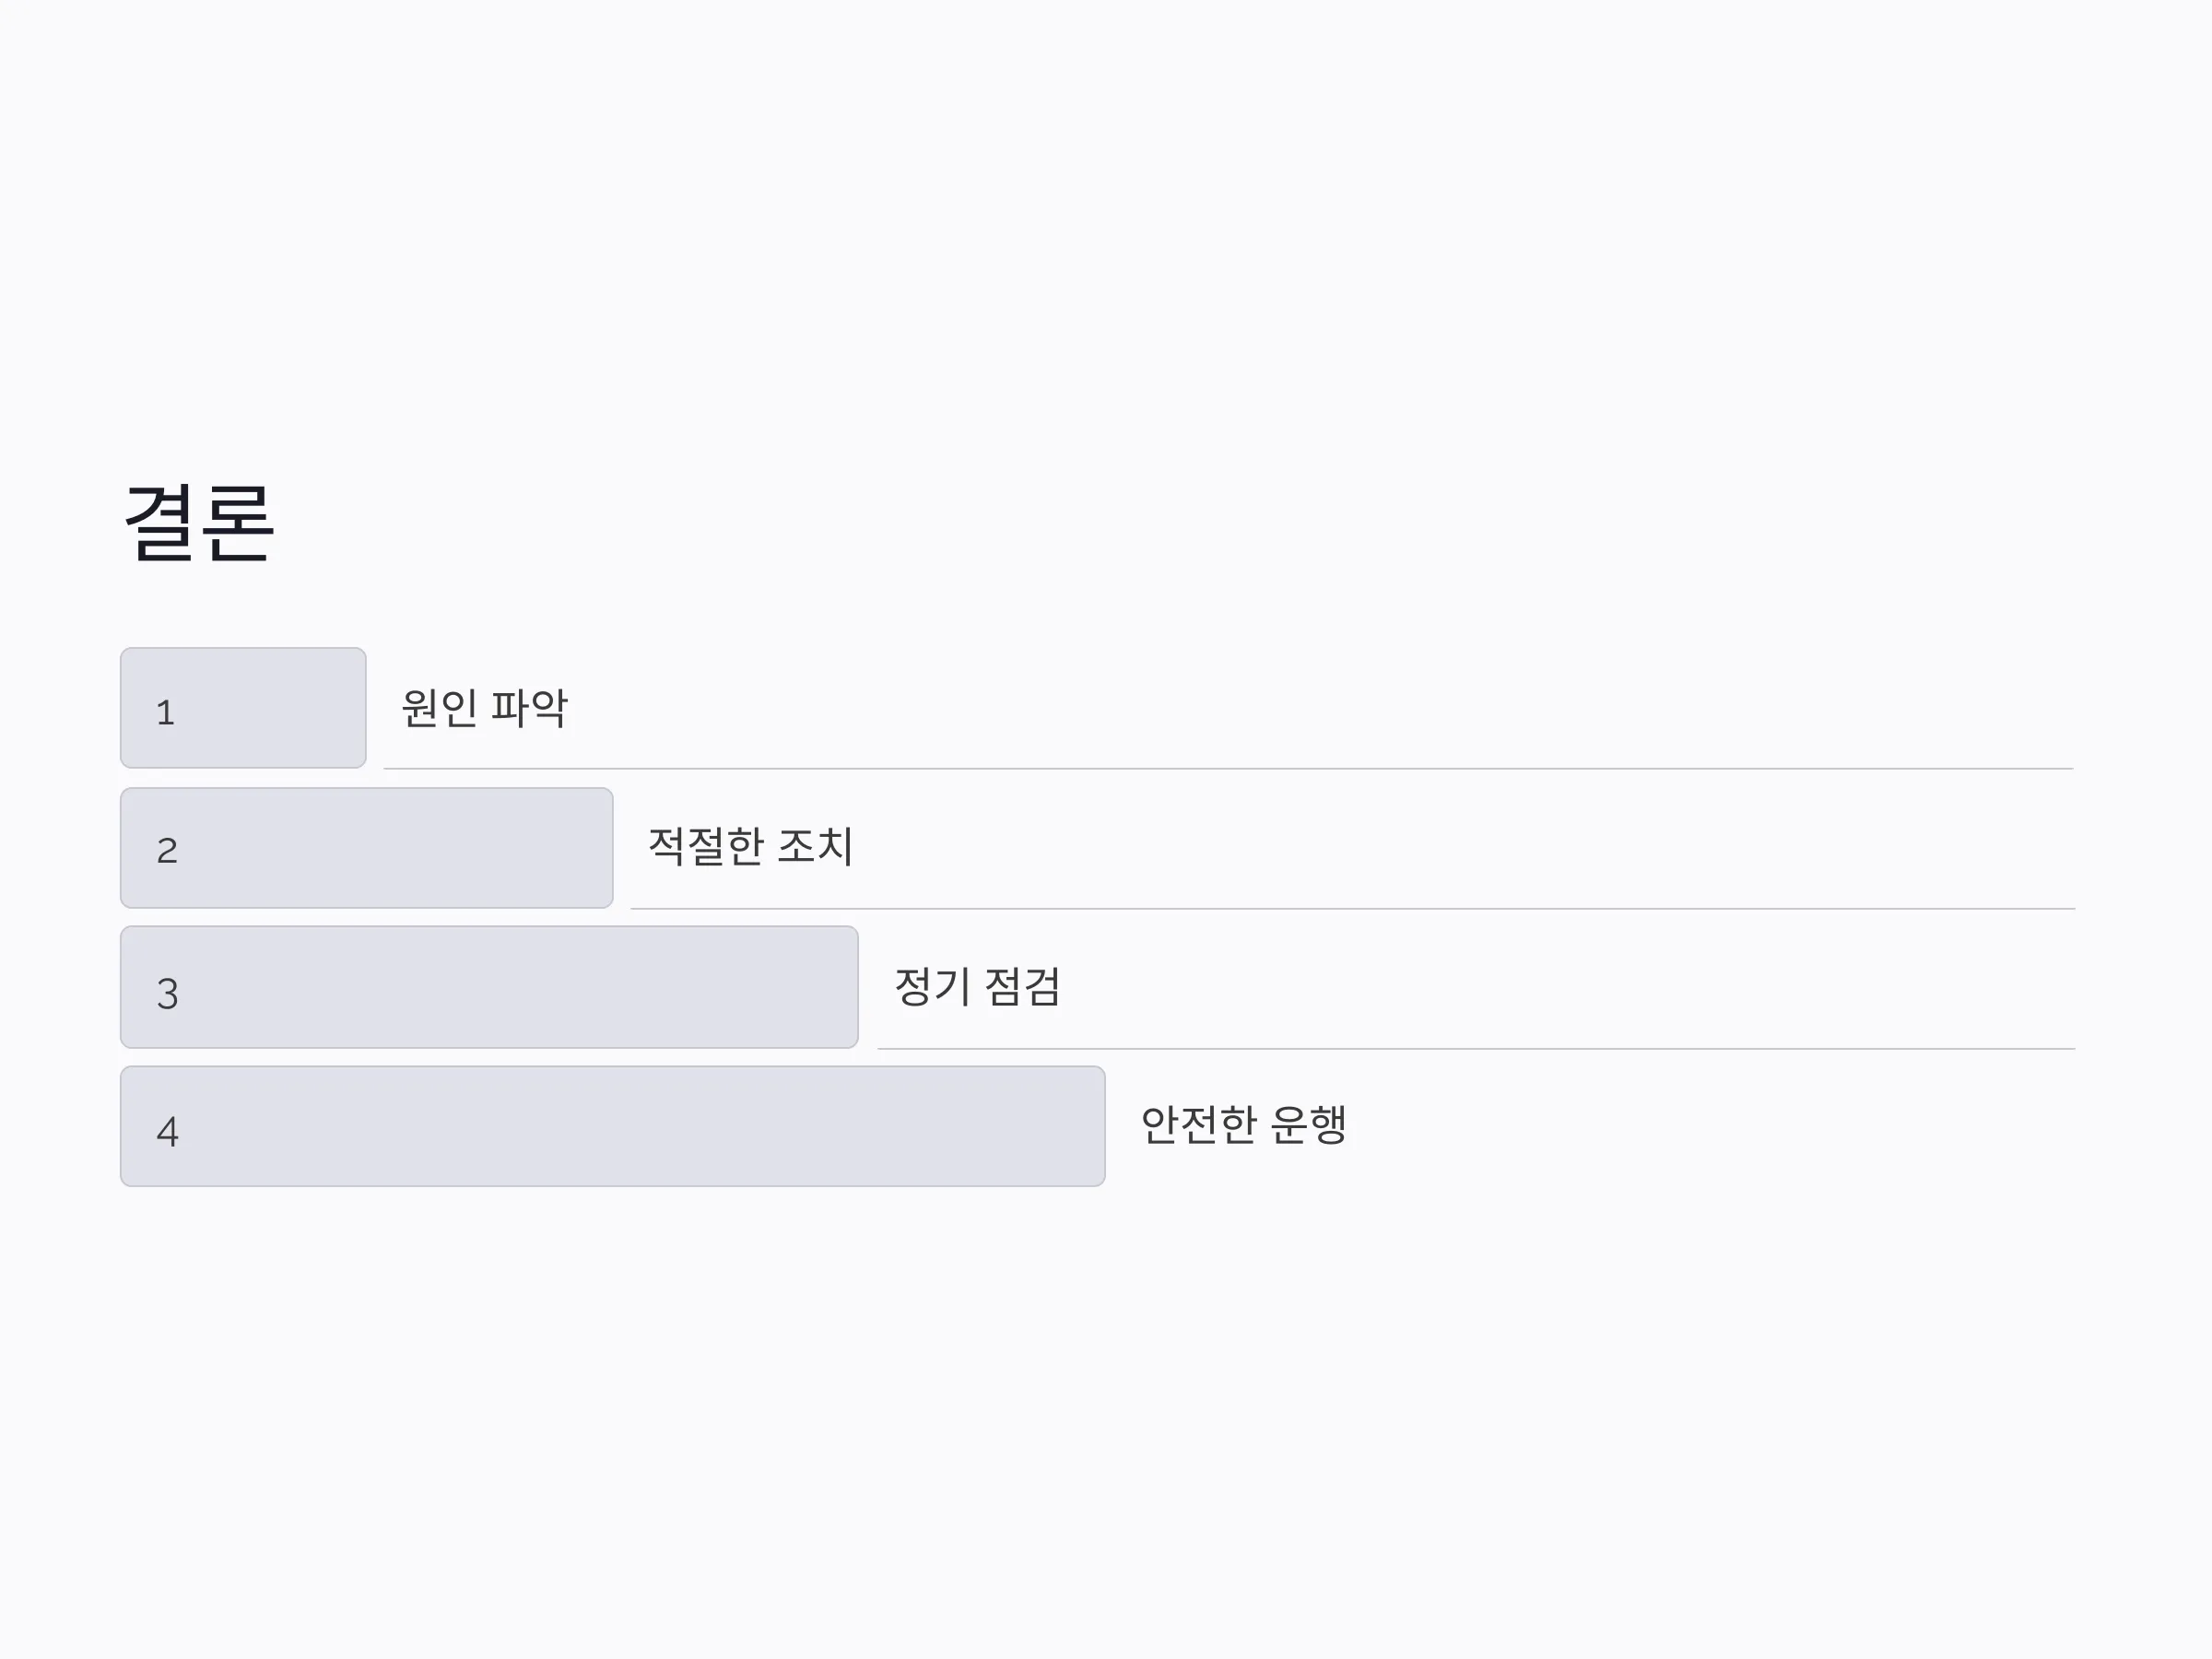Viewport: 2212px width, 1659px height.
Task: Select the shortest gray step bar
Action: 243,708
